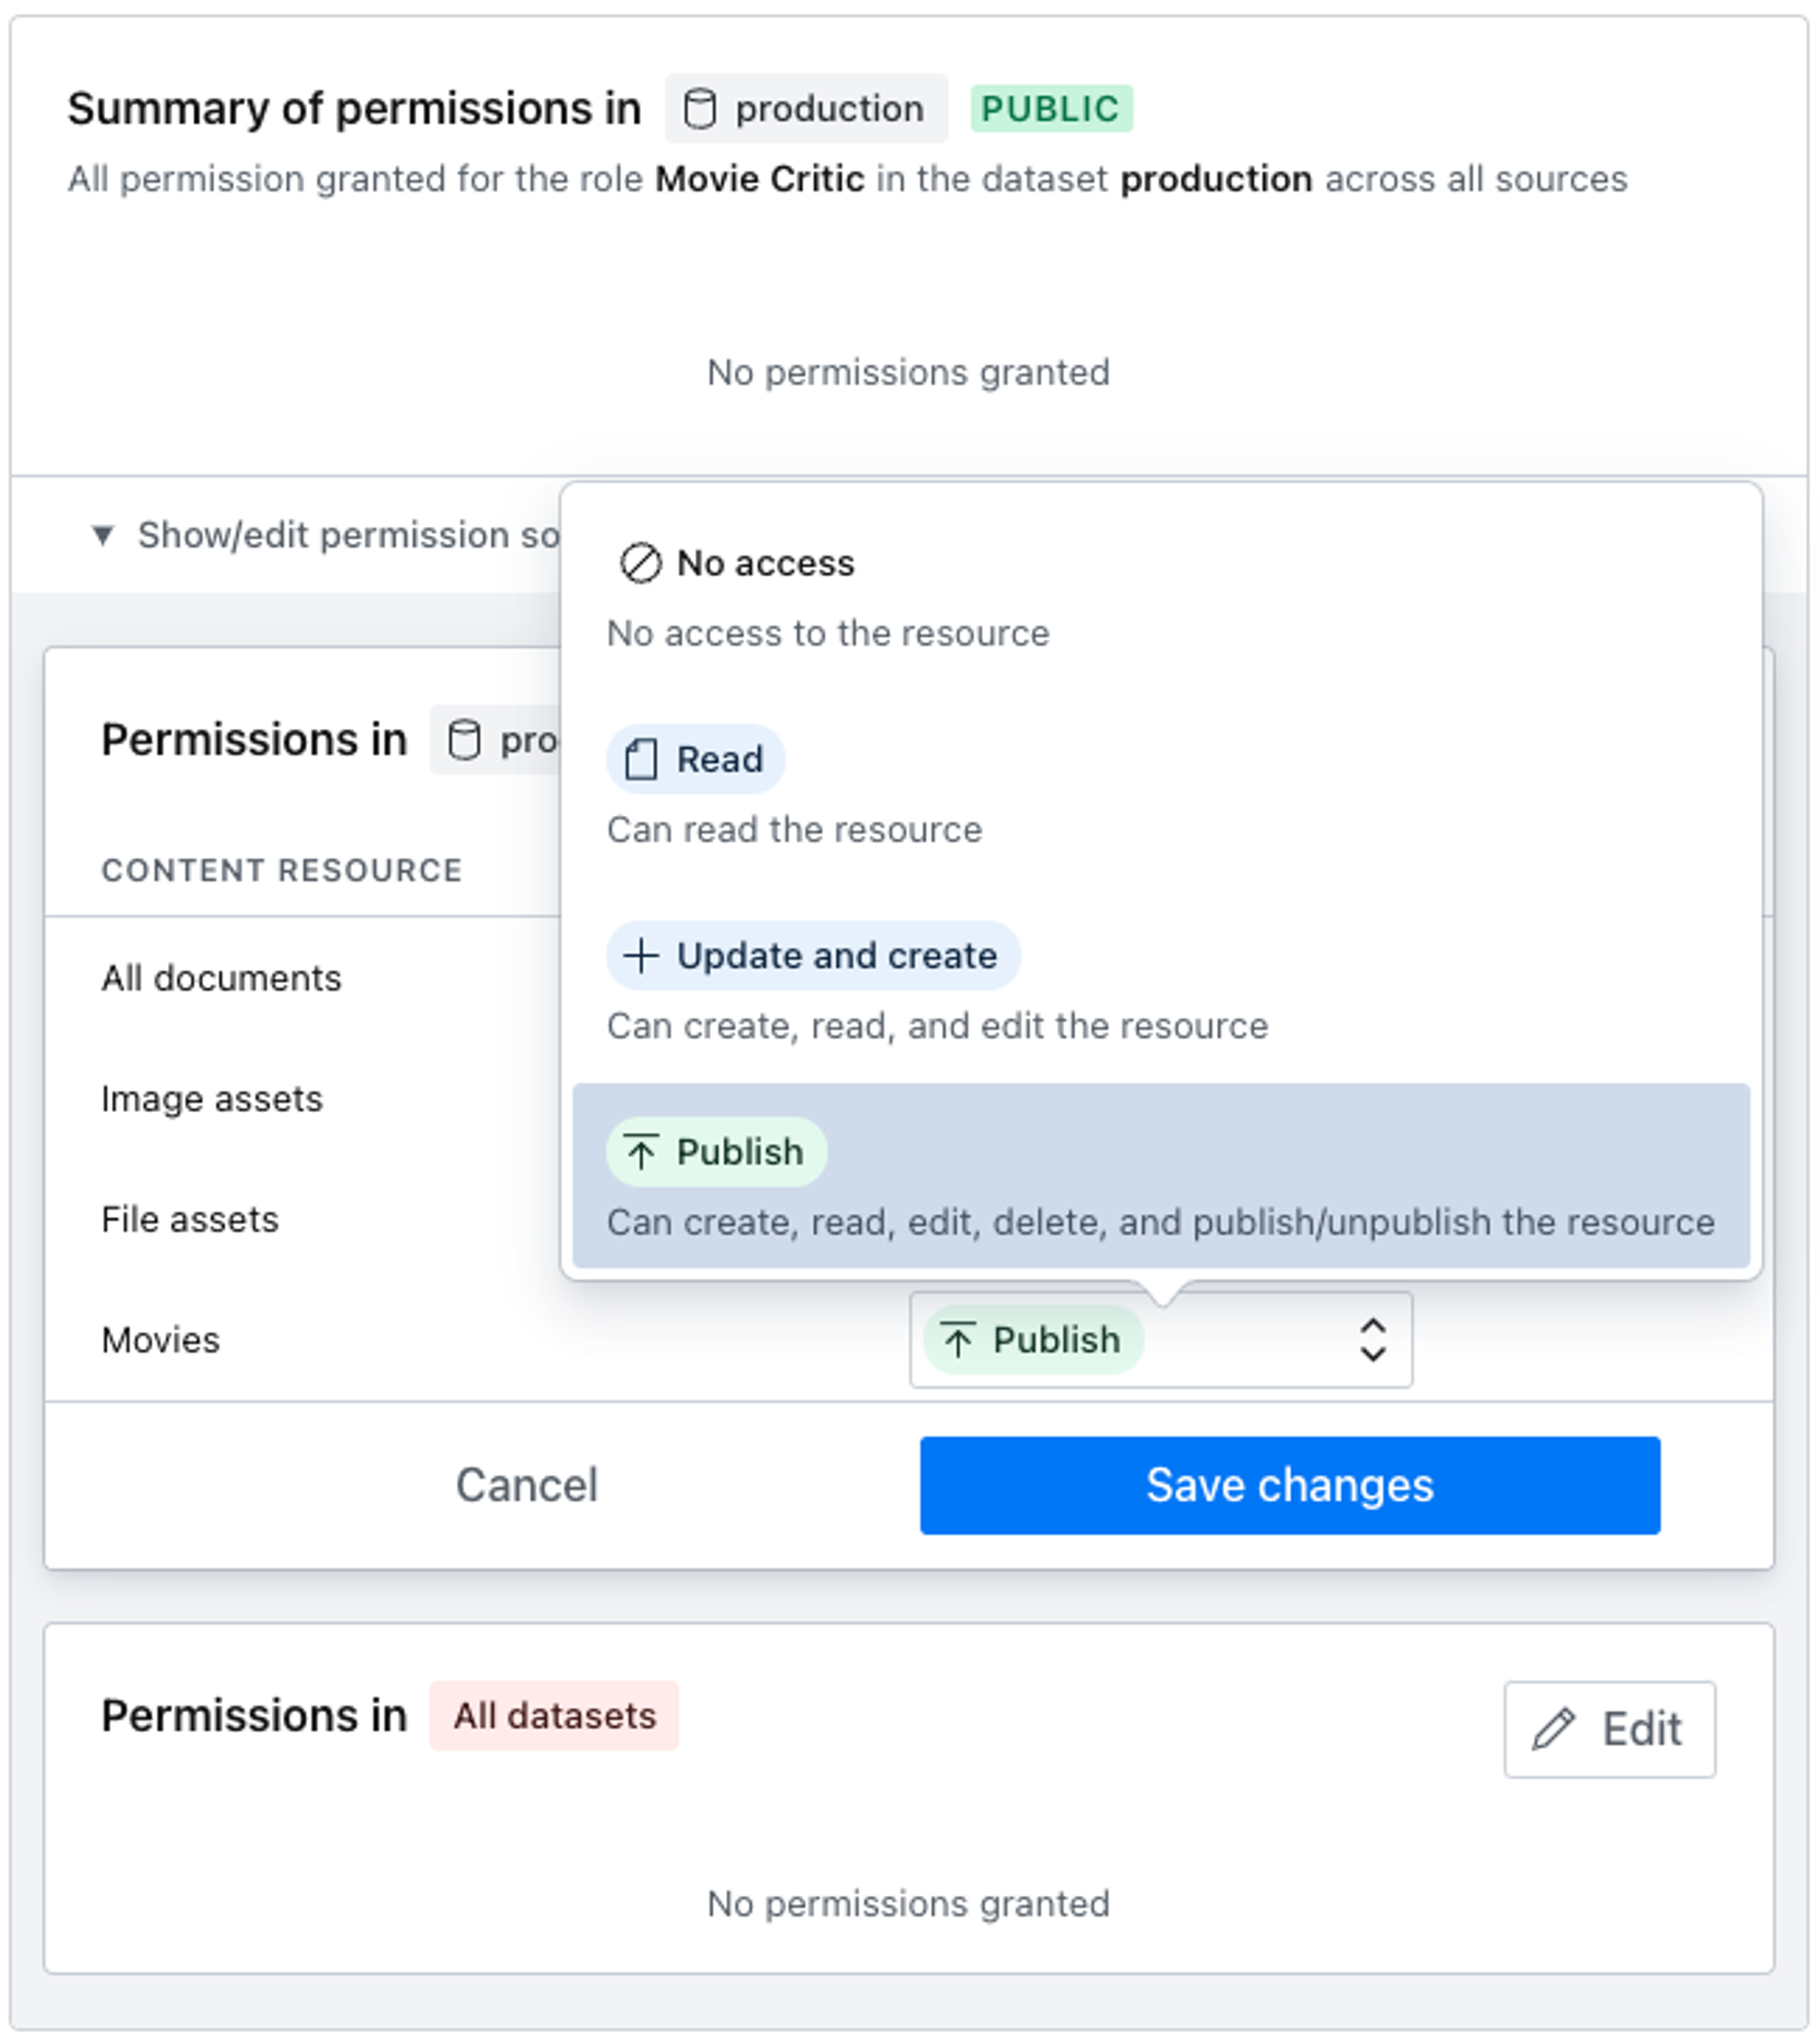Click the pencil icon on Edit button
This screenshot has height=2042, width=1820.
[1553, 1729]
